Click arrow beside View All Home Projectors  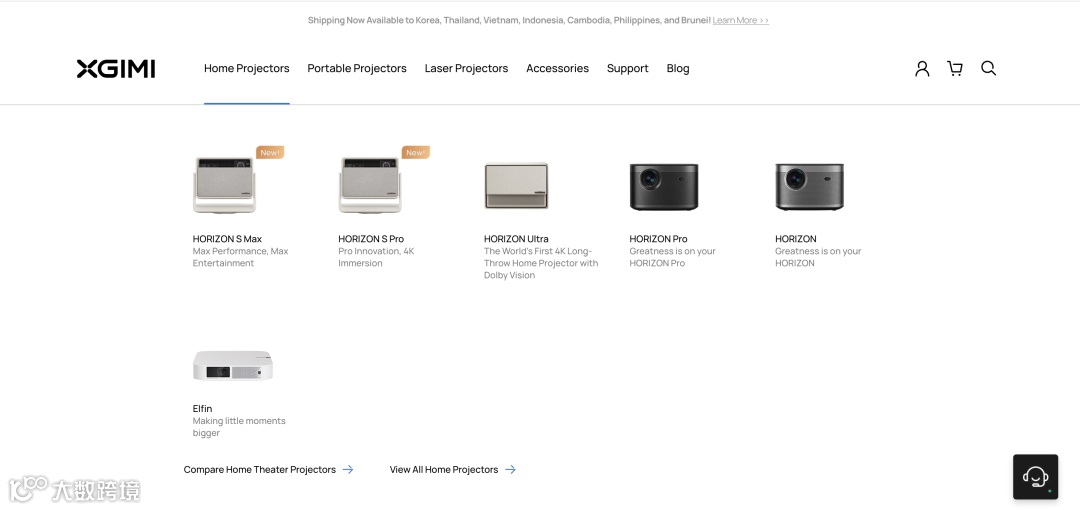point(510,469)
